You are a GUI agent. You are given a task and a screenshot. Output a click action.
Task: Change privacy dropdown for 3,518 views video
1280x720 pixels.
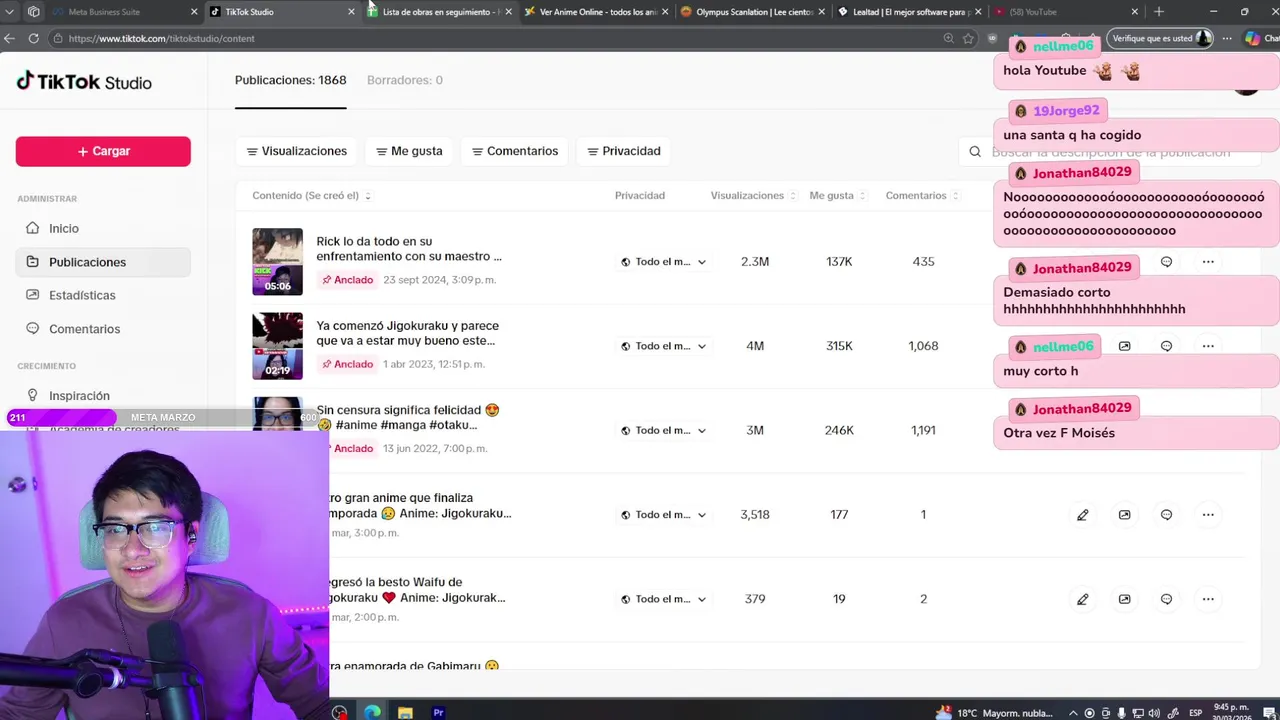(663, 515)
